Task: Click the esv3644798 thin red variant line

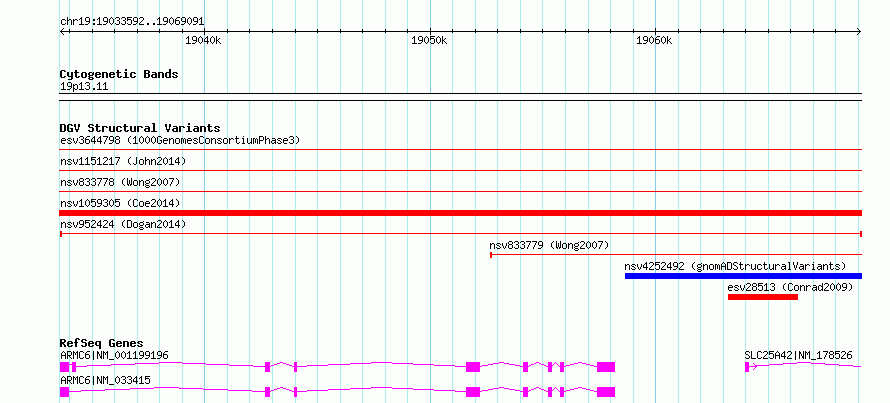Action: pos(460,149)
